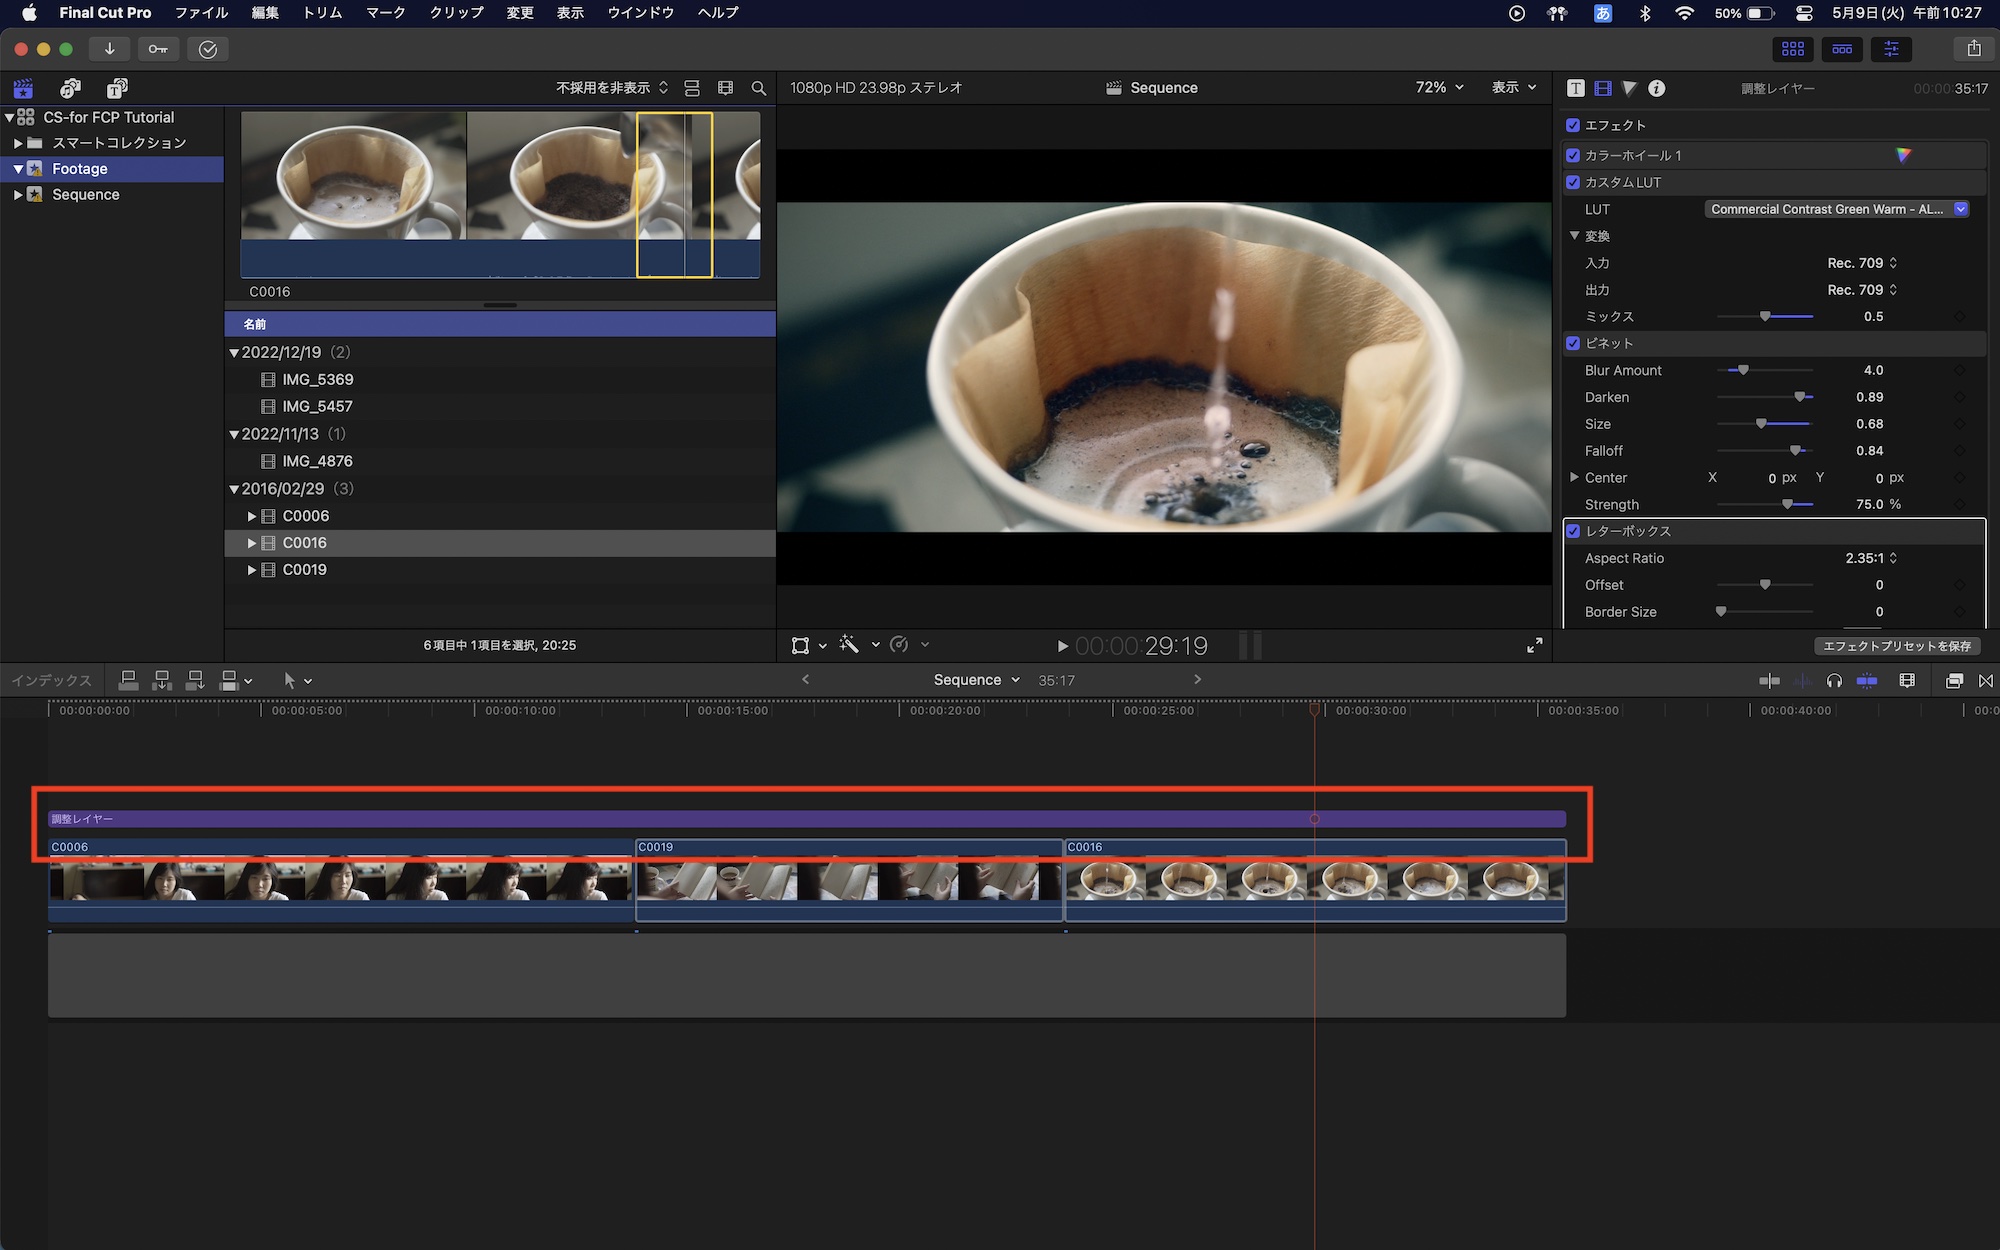Viewport: 2000px width, 1250px height.
Task: Click the import media arrow icon
Action: click(x=109, y=49)
